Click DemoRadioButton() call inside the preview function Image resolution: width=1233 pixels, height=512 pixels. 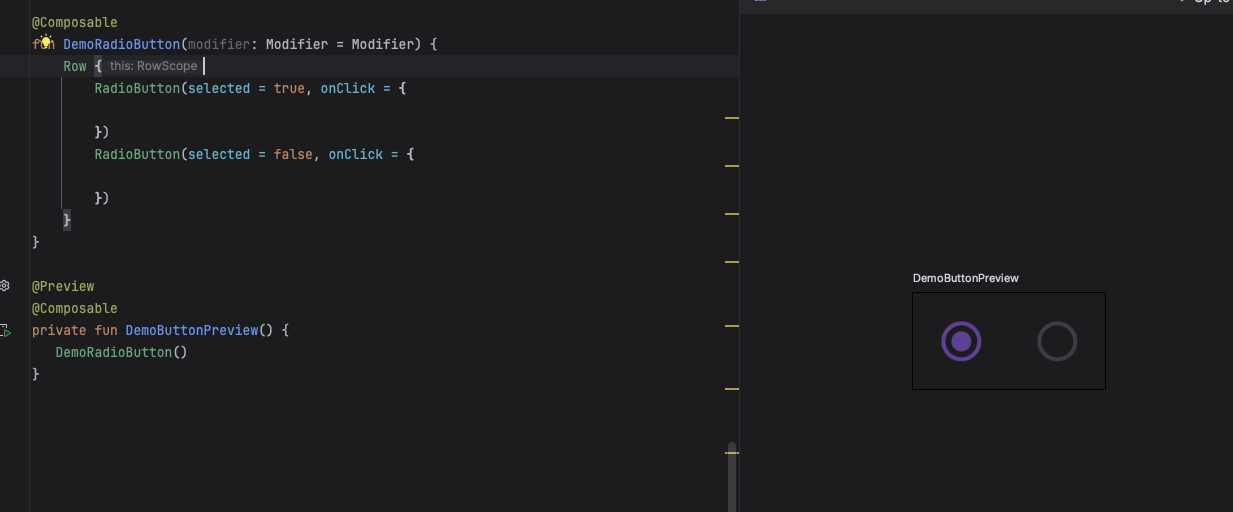pos(121,352)
